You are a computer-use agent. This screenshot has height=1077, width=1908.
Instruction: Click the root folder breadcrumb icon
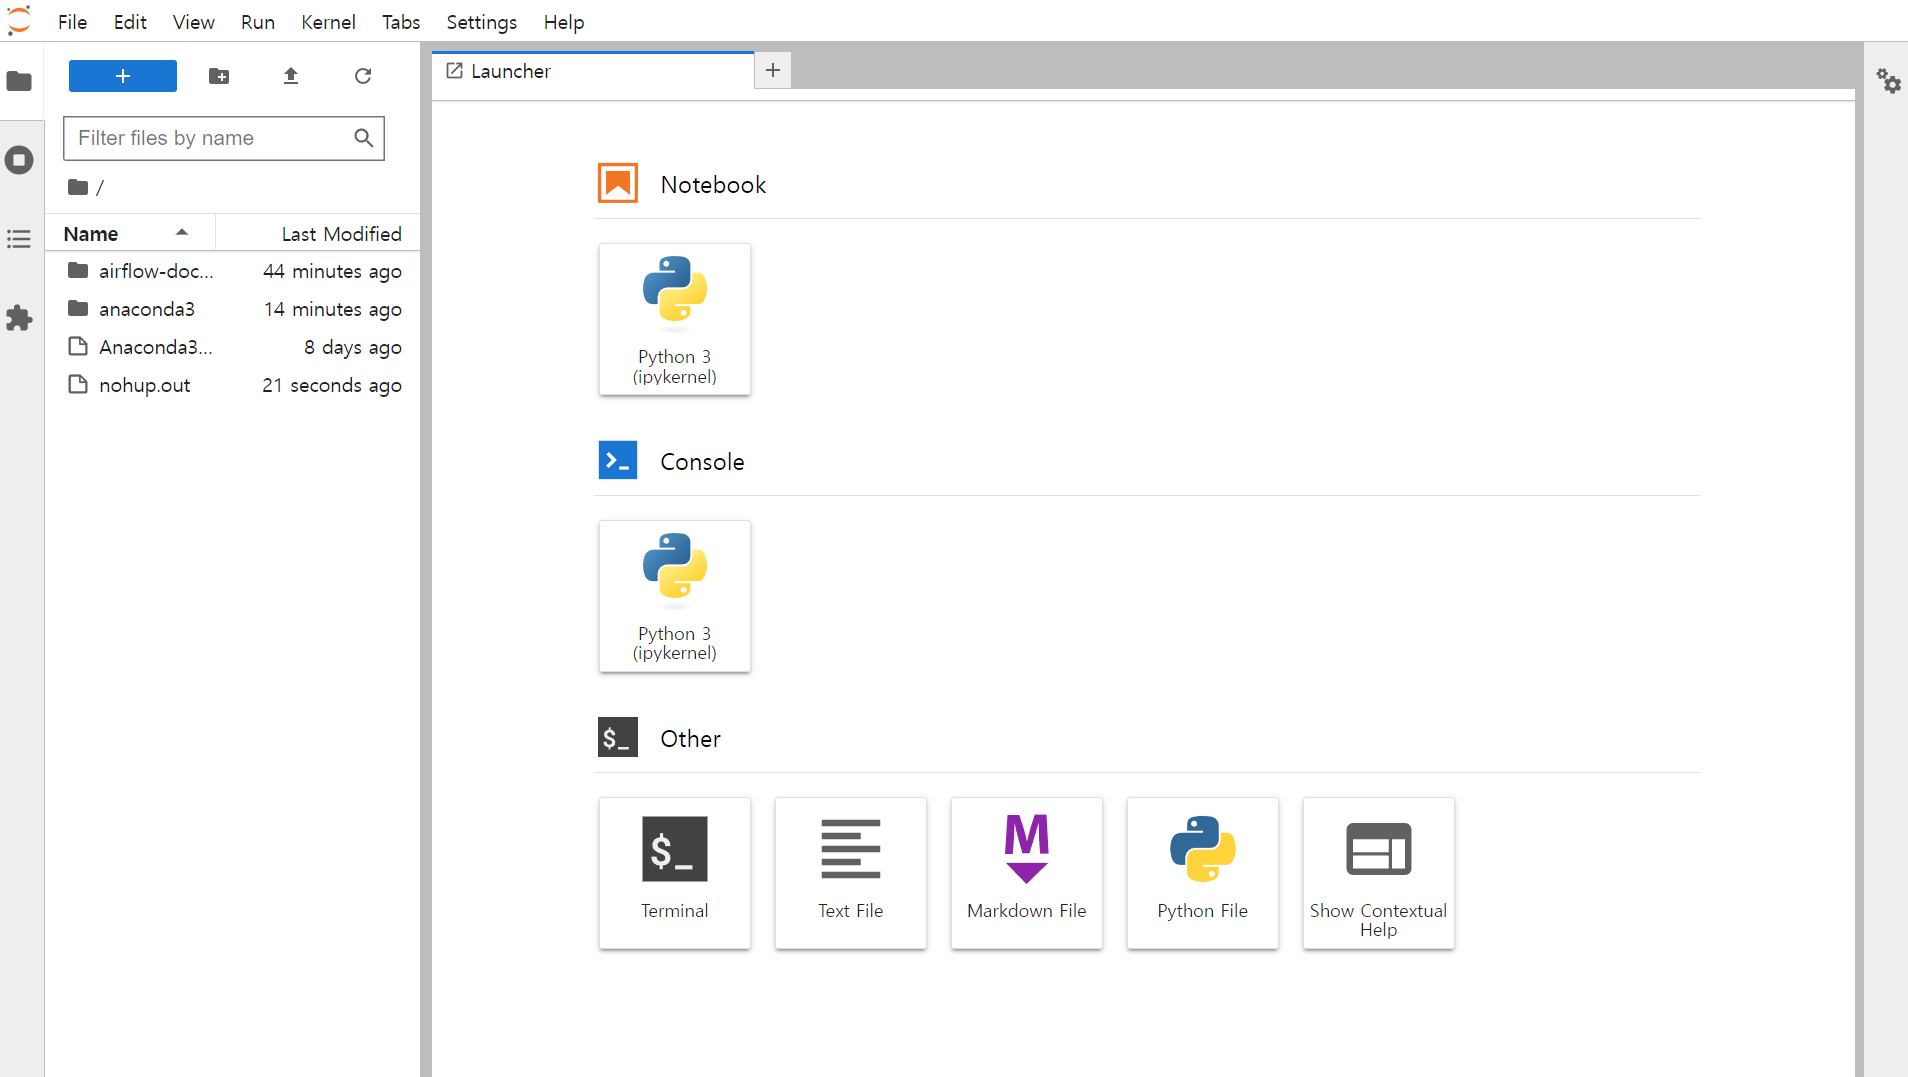78,187
